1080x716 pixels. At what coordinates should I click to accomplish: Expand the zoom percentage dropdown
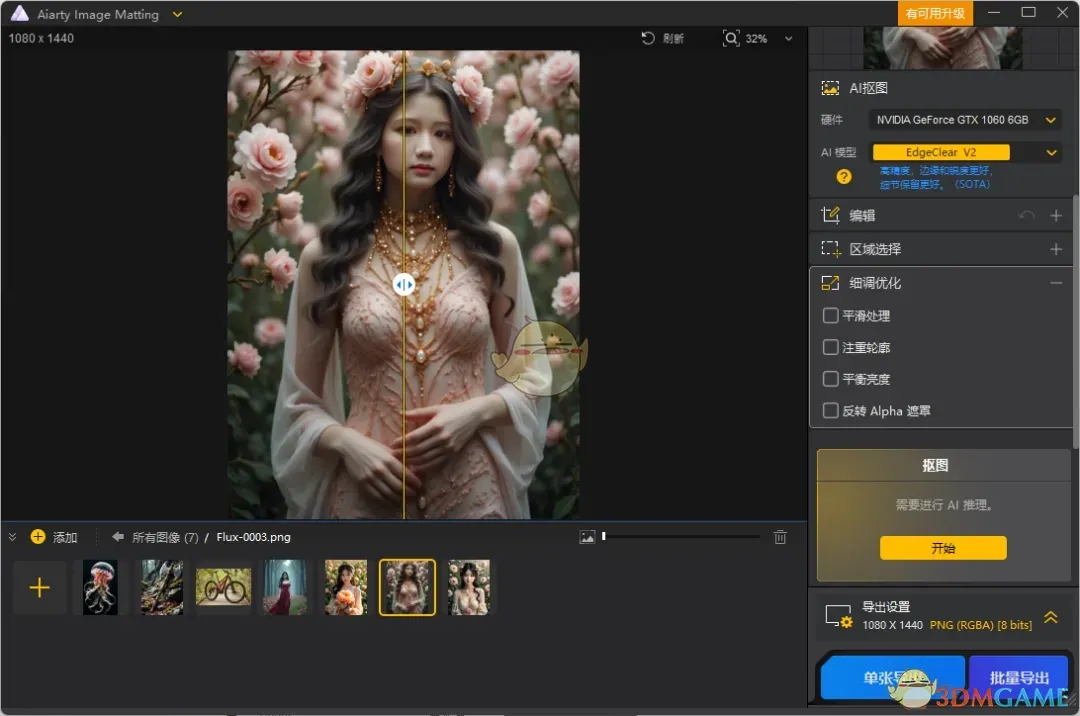coord(789,39)
